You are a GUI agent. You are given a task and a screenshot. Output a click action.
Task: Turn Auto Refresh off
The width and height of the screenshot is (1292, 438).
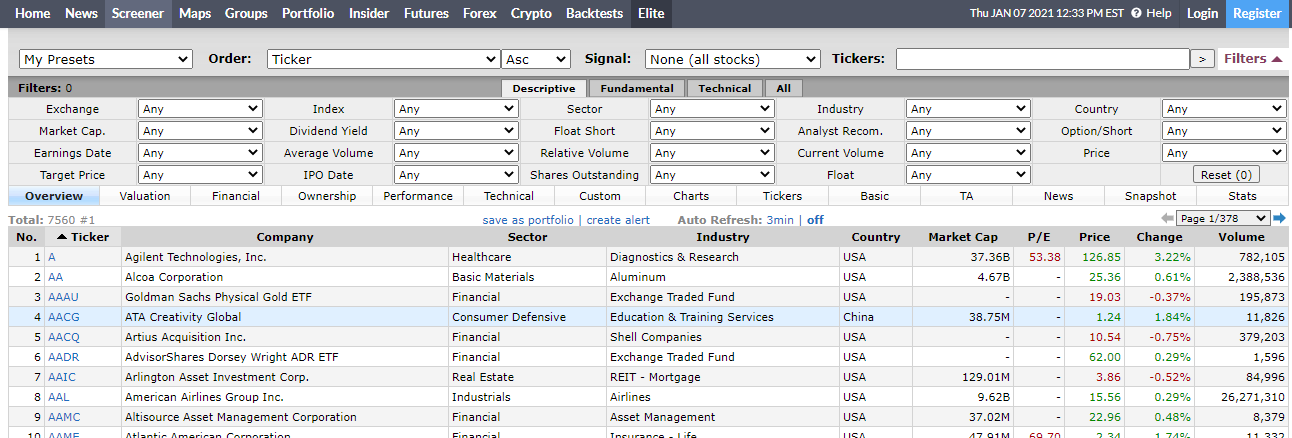(815, 220)
